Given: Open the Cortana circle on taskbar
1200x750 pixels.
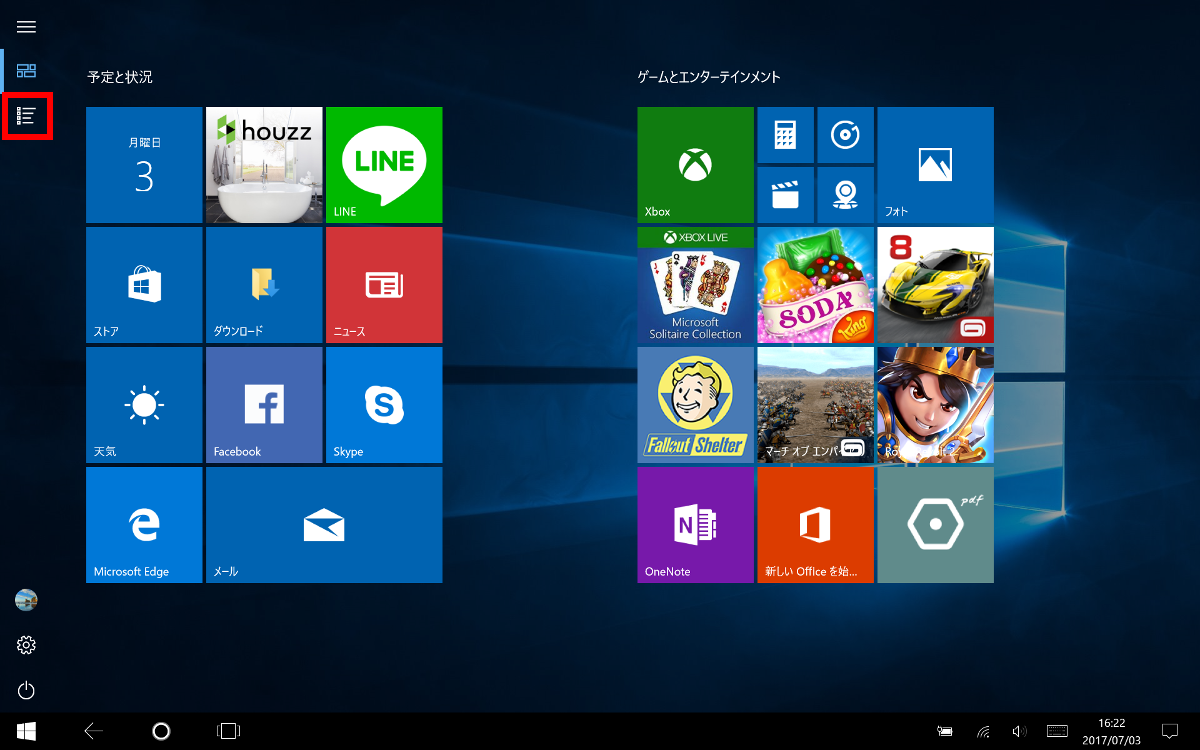Looking at the screenshot, I should coord(161,731).
